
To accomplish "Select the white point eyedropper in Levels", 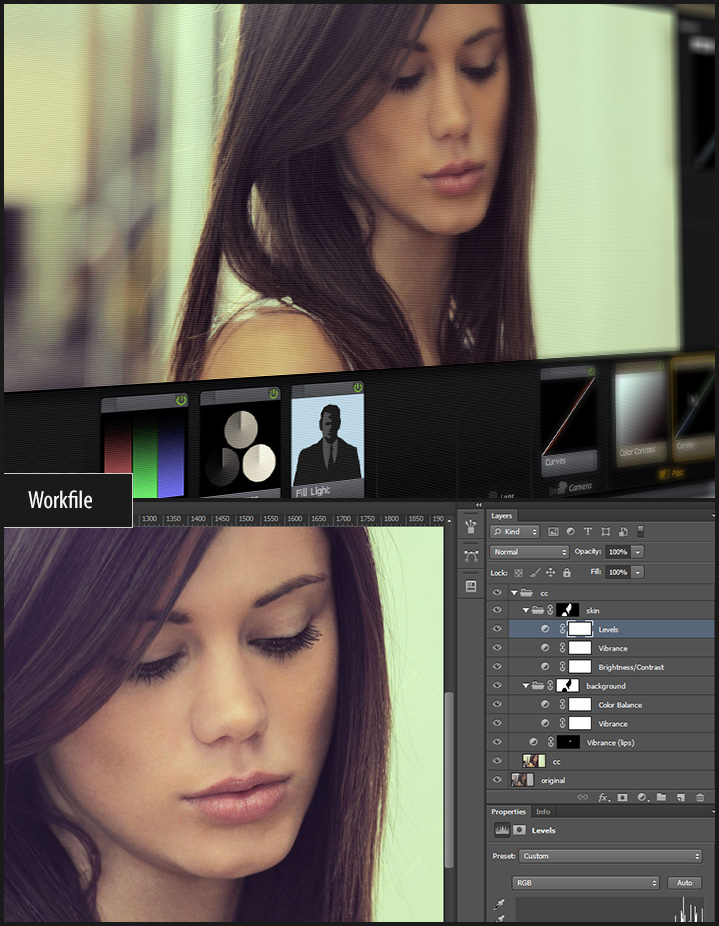I will click(x=499, y=920).
